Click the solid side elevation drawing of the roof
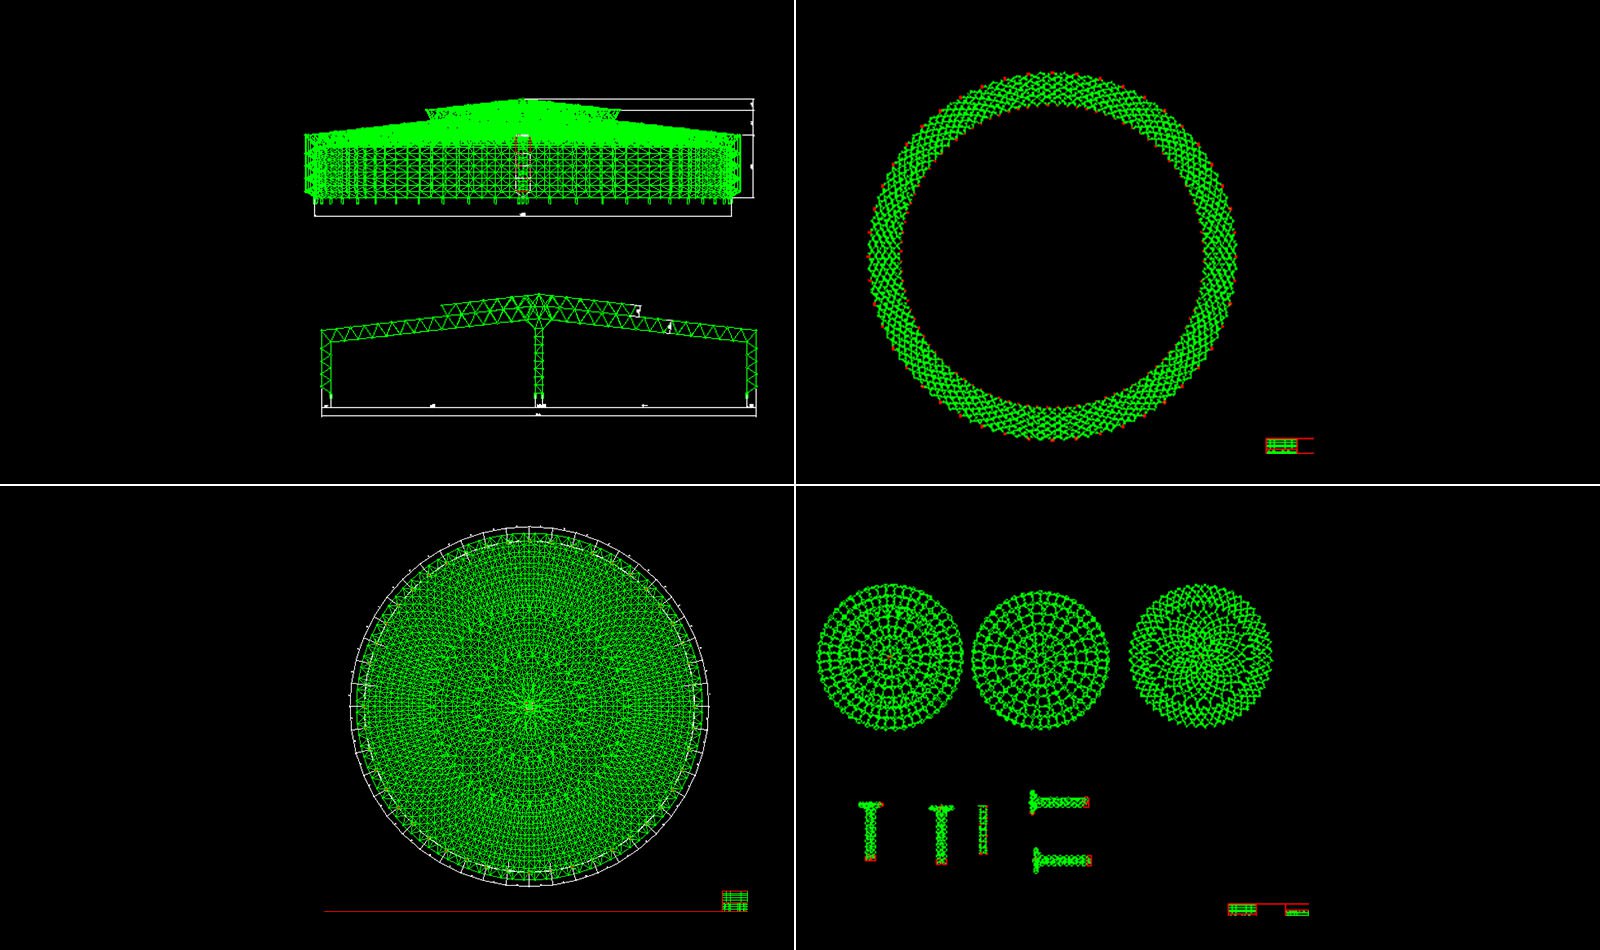 coord(520,160)
